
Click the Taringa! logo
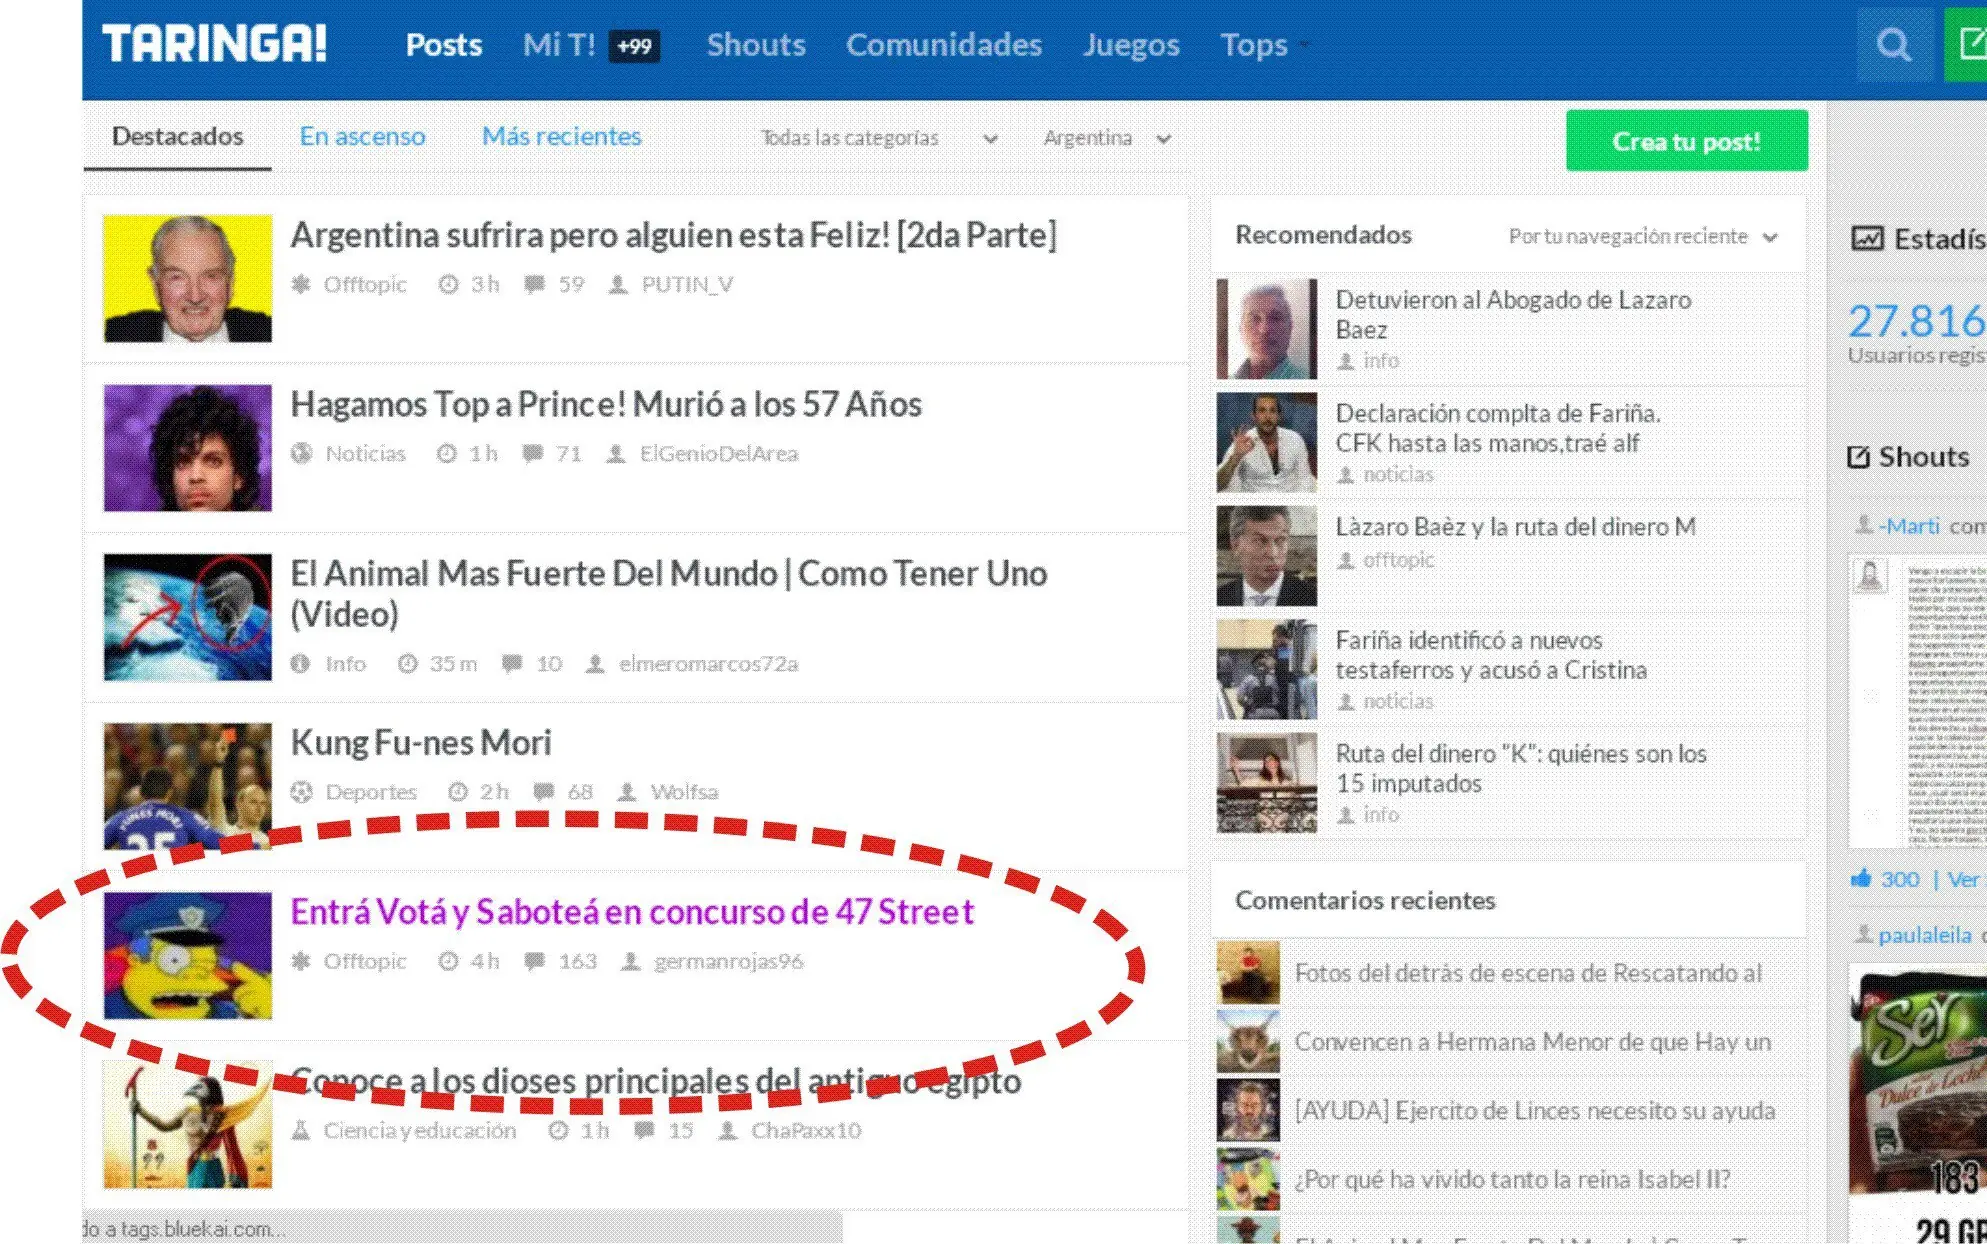214,44
